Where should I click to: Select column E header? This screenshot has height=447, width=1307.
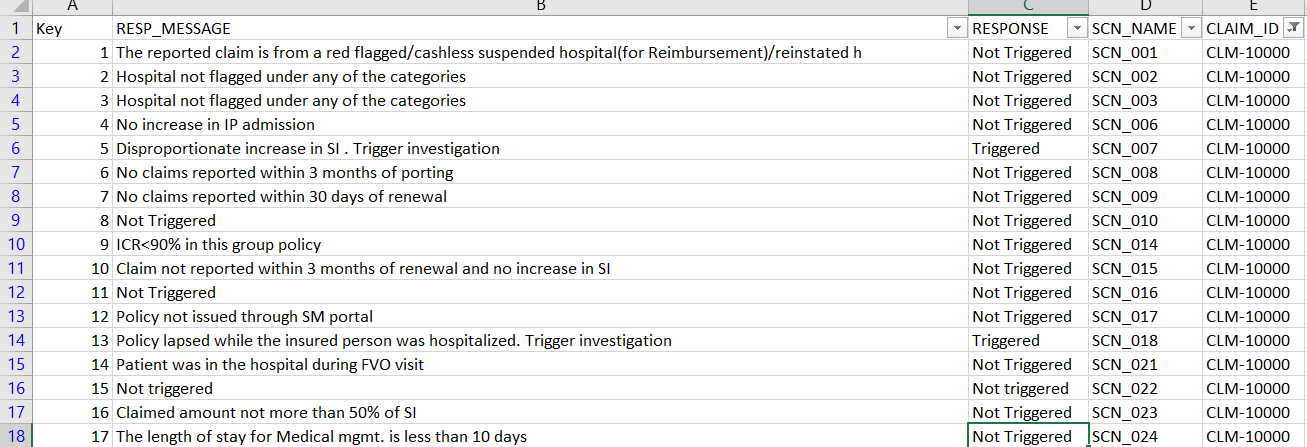coord(1254,6)
